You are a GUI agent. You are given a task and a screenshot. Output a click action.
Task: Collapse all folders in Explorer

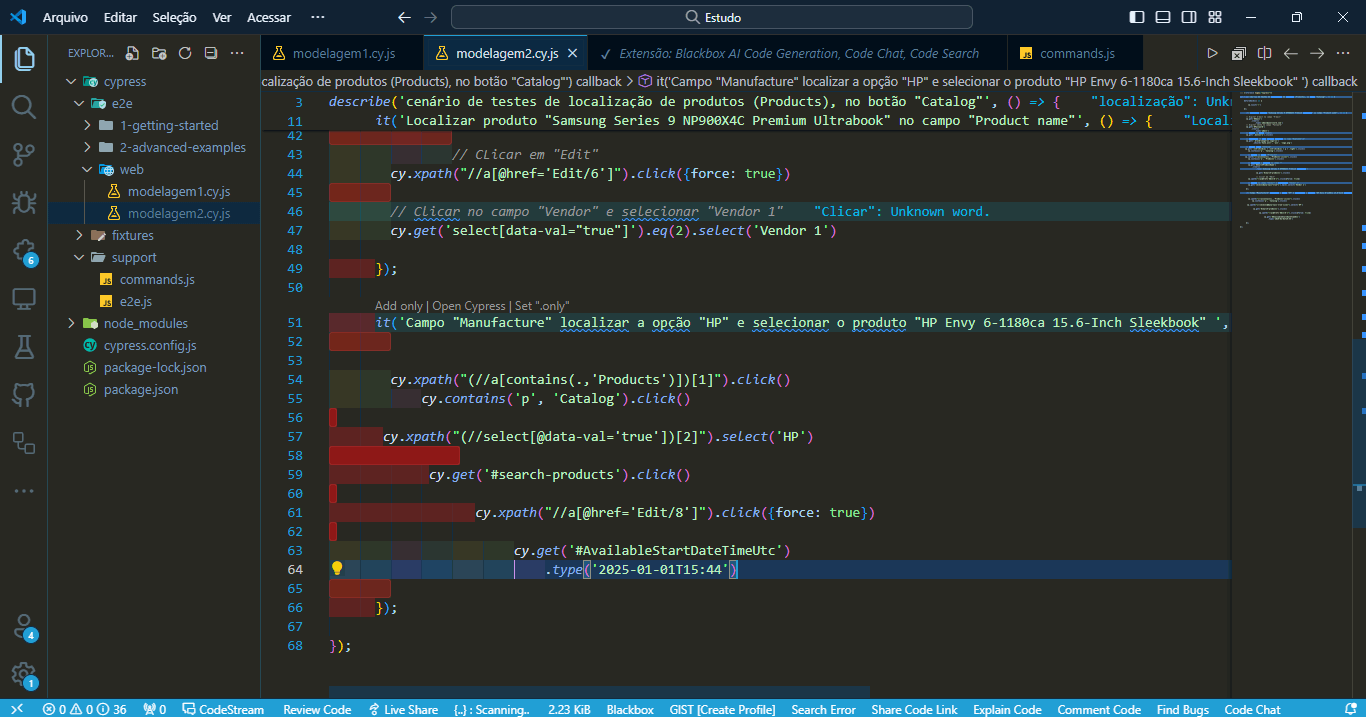pos(211,53)
